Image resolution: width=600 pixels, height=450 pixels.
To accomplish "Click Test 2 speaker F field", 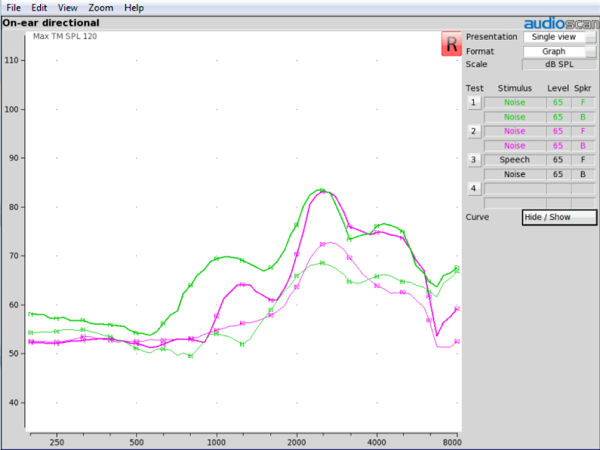I will pos(583,131).
